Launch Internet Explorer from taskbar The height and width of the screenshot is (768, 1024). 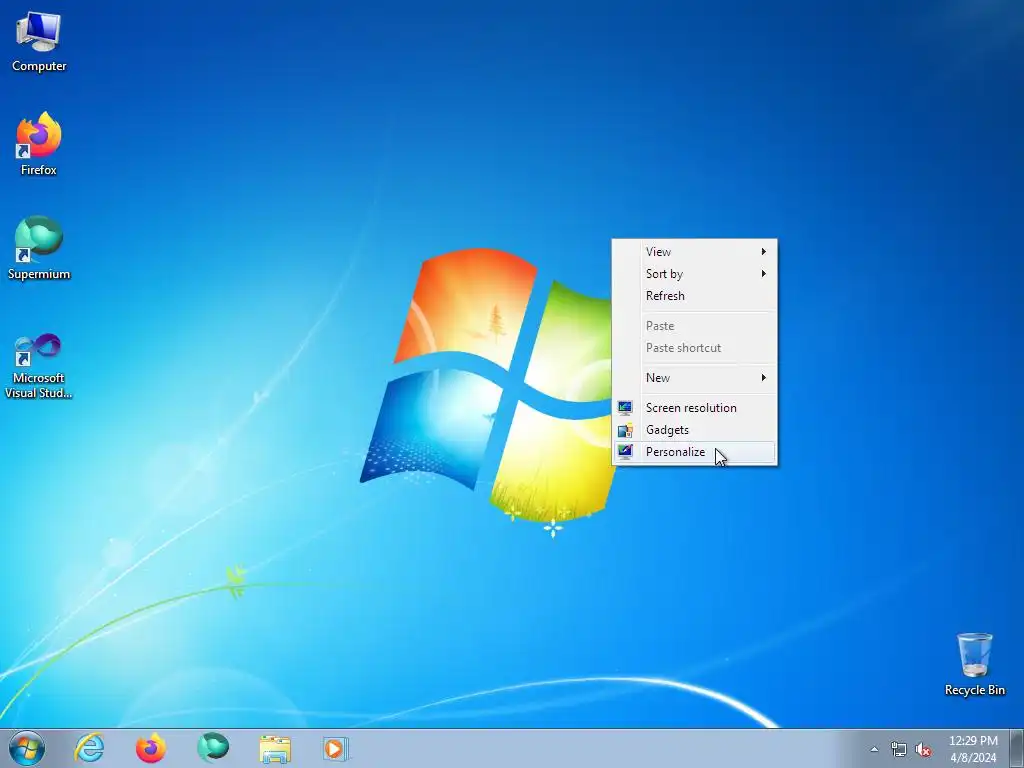pos(89,748)
